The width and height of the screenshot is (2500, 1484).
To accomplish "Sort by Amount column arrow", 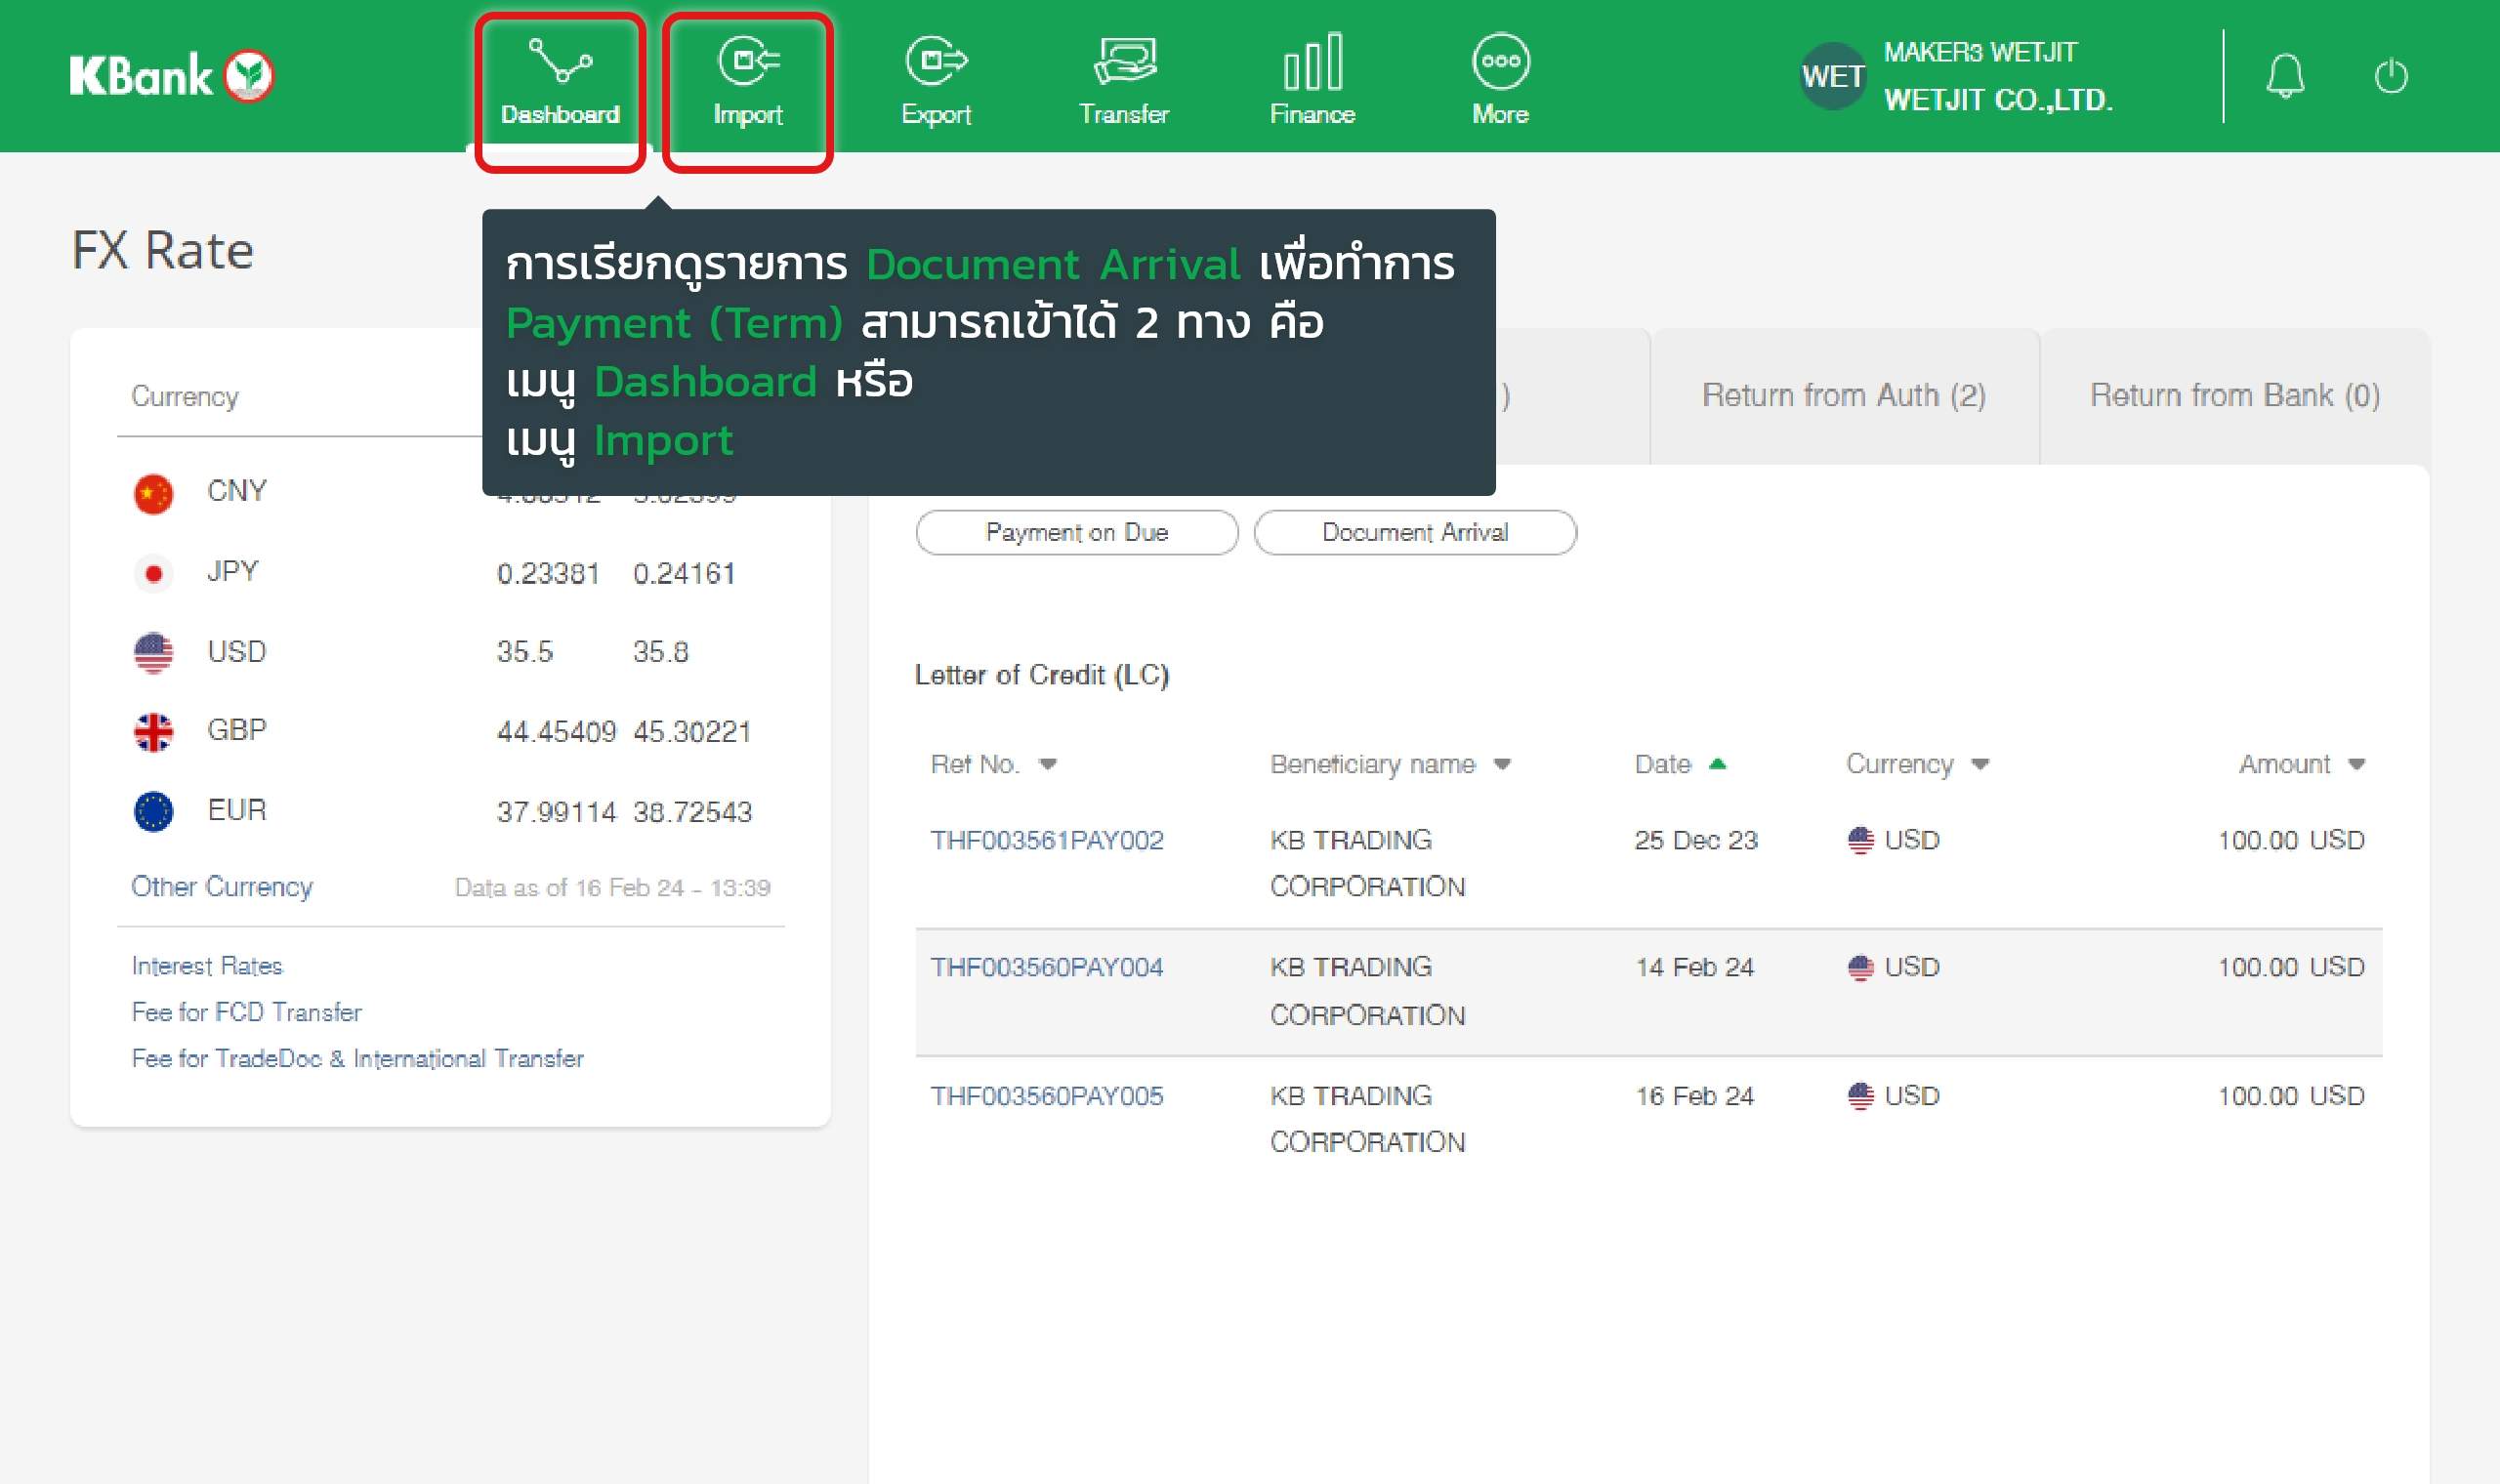I will (x=2356, y=764).
